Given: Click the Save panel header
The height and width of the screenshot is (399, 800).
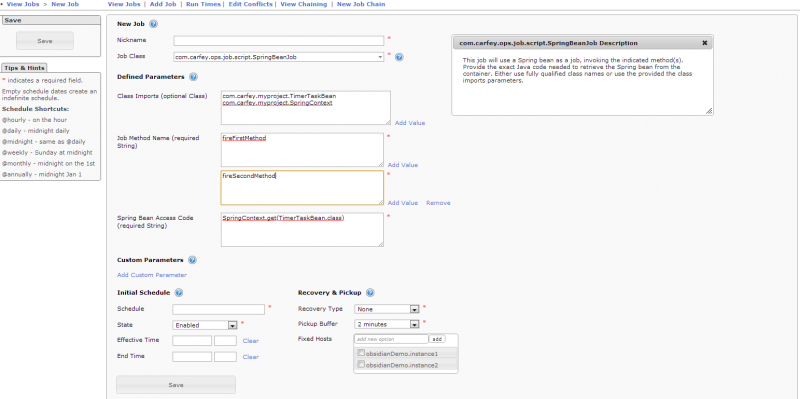Looking at the screenshot, I should click(x=51, y=20).
